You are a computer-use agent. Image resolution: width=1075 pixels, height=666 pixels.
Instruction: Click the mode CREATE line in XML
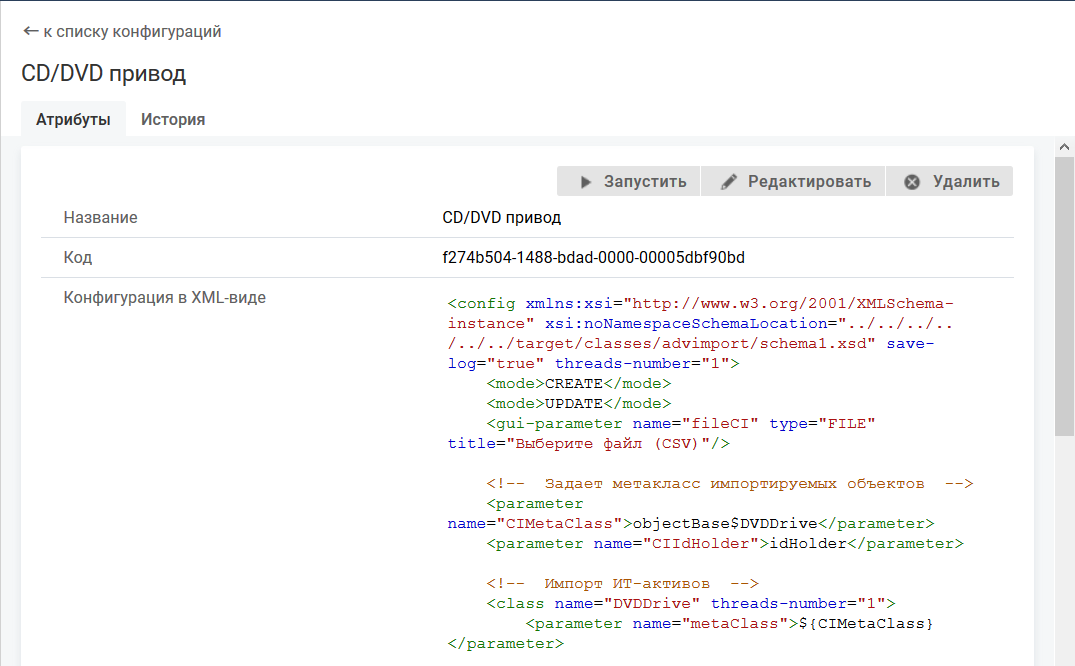578,383
